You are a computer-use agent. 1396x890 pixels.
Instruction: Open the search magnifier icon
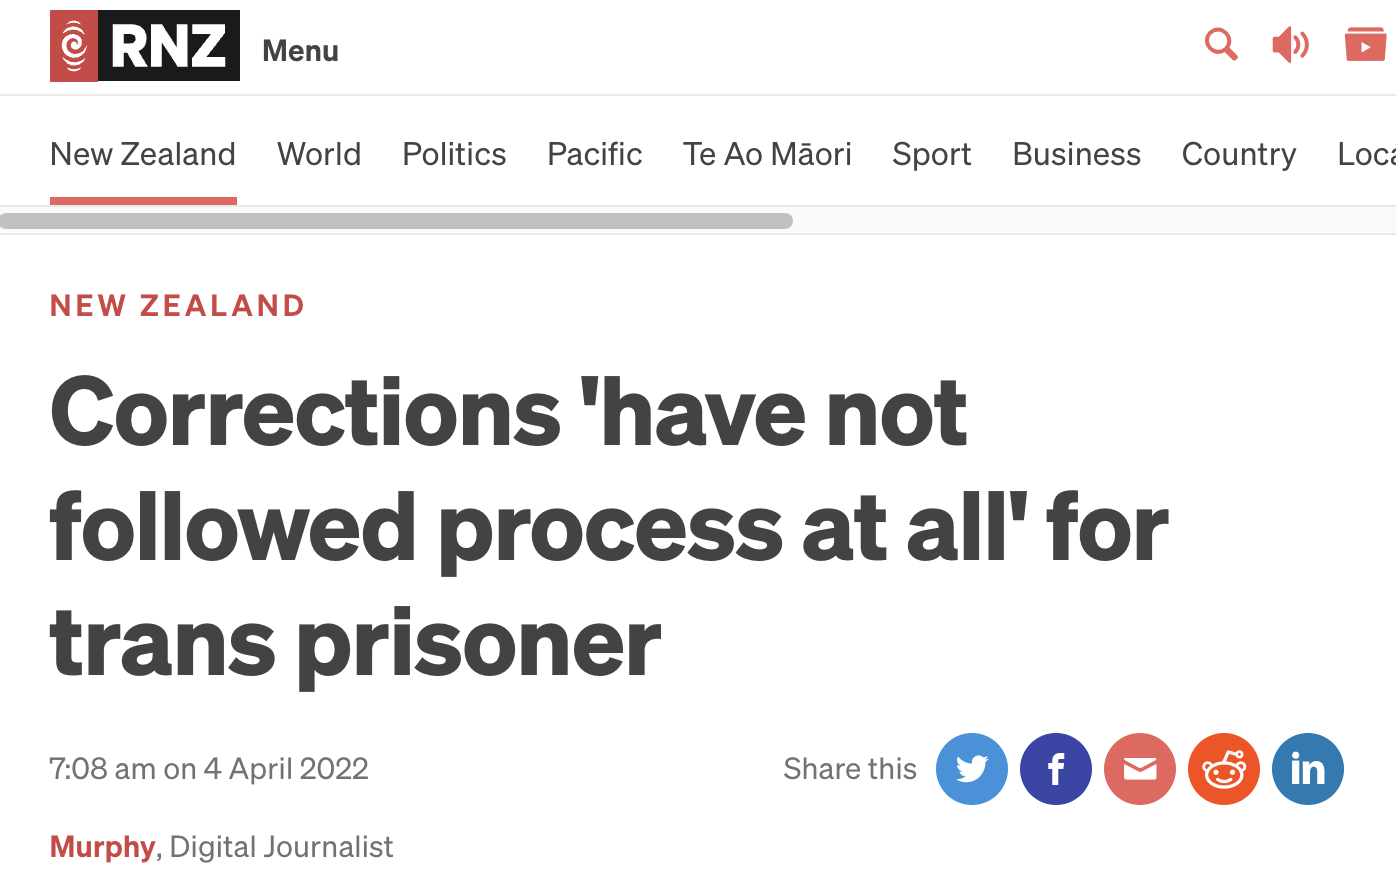click(1221, 45)
